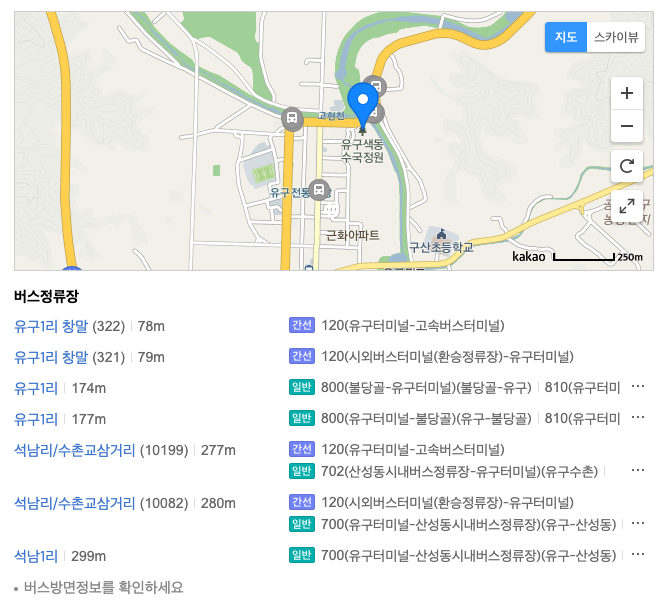This screenshot has width=665, height=604.
Task: Click 일반 badge beside route 702
Action: coord(302,471)
